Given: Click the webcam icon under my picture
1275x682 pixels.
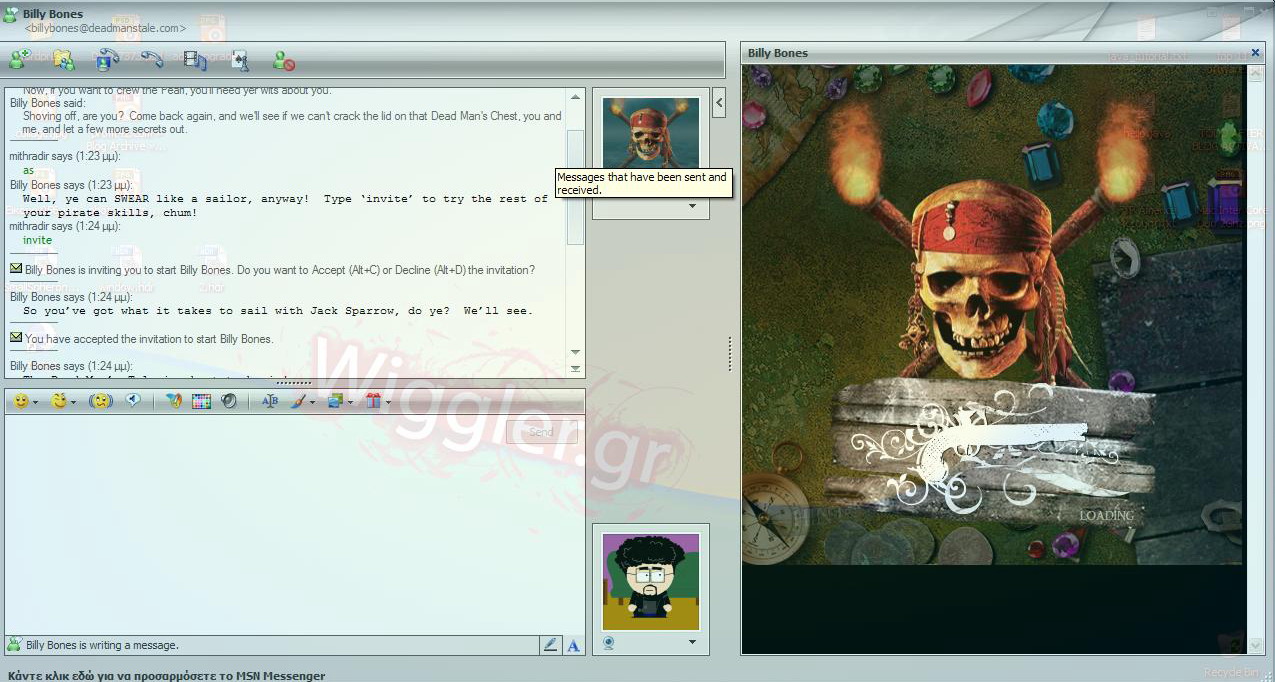Looking at the screenshot, I should point(608,642).
